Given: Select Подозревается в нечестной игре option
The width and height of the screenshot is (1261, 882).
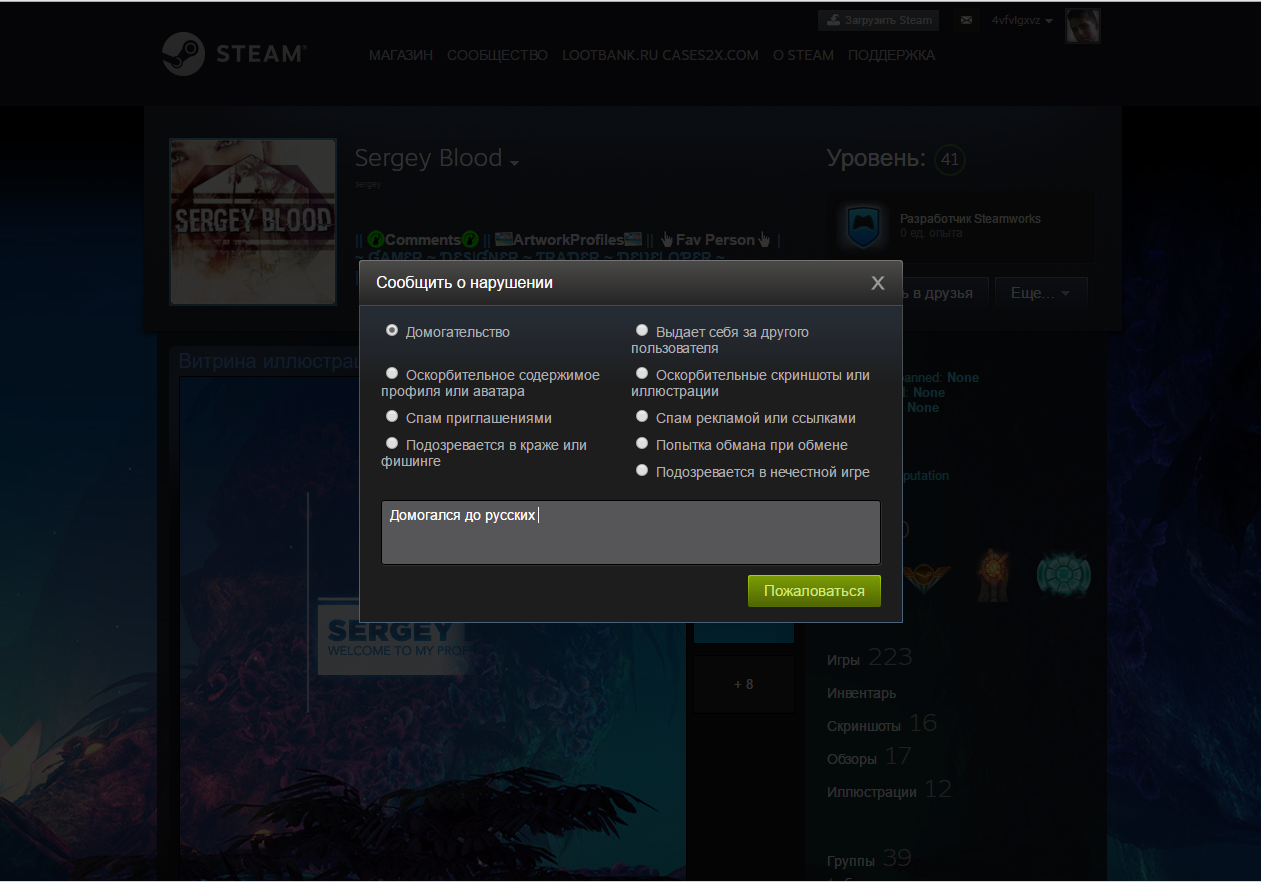Looking at the screenshot, I should pos(642,470).
